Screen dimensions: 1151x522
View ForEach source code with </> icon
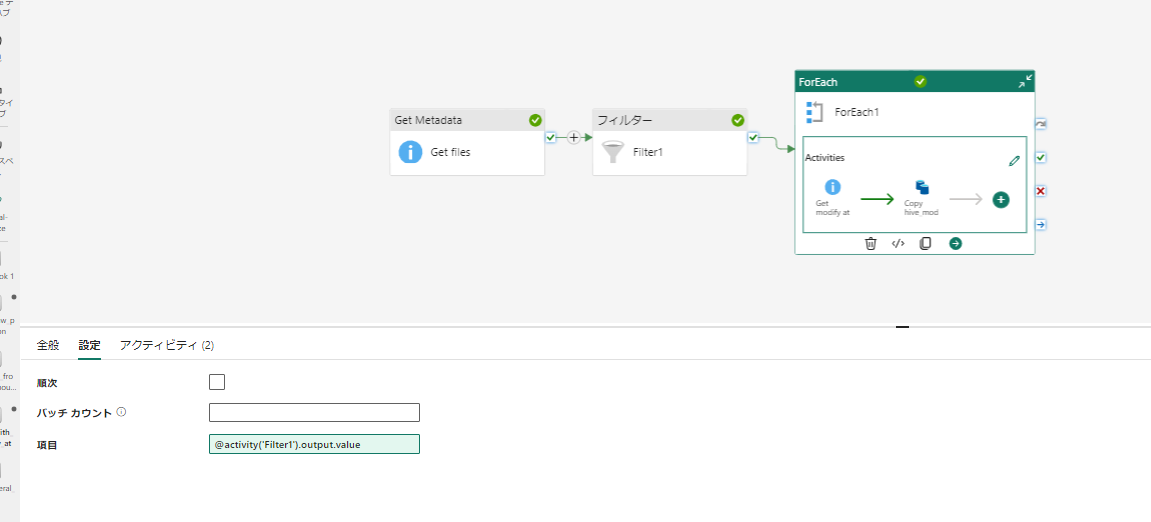[x=898, y=244]
